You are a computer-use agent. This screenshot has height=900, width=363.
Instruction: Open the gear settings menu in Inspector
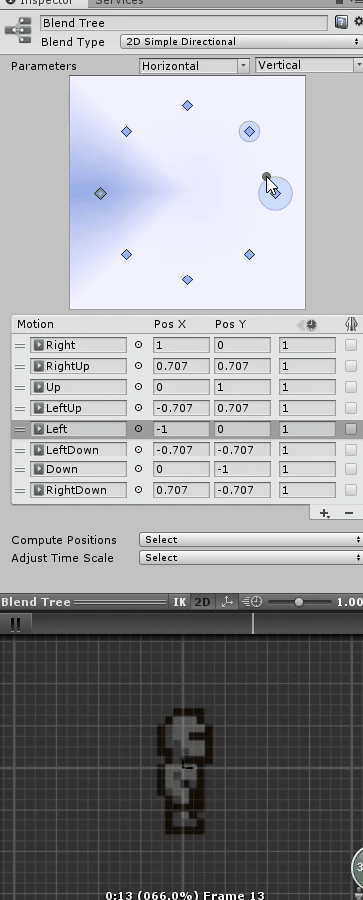coord(358,22)
